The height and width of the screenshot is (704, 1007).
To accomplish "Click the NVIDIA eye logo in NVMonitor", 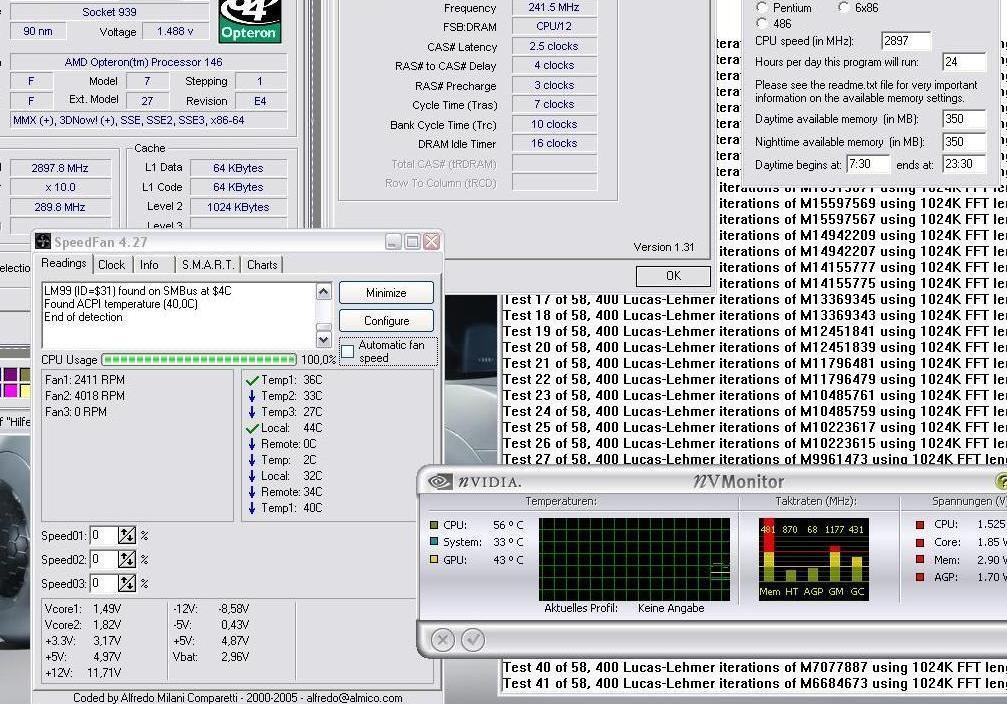I will tap(440, 481).
